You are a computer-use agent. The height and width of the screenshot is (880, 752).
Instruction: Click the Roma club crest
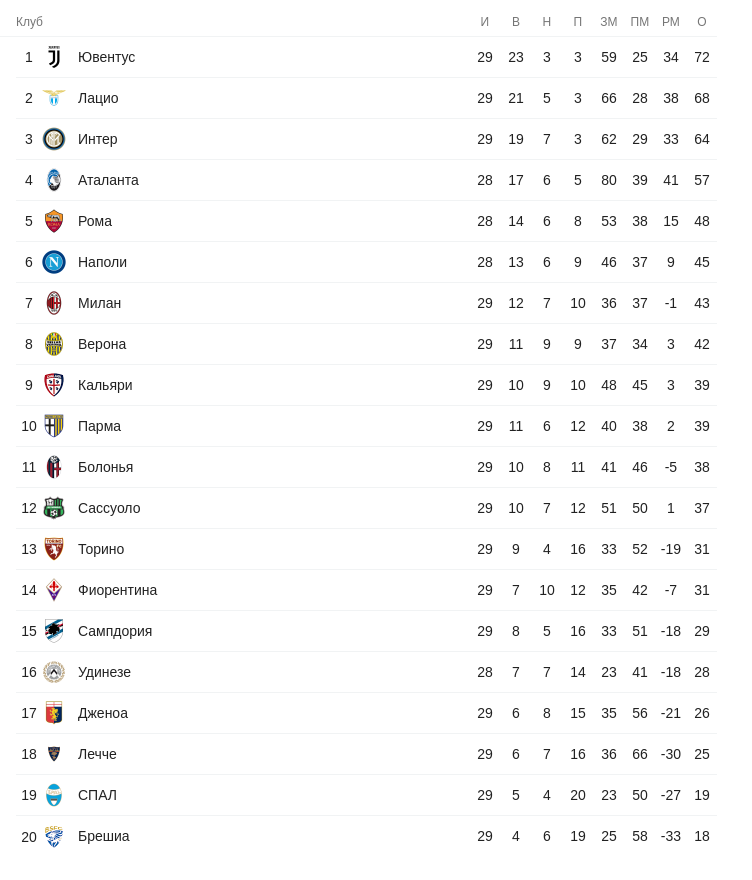54,221
